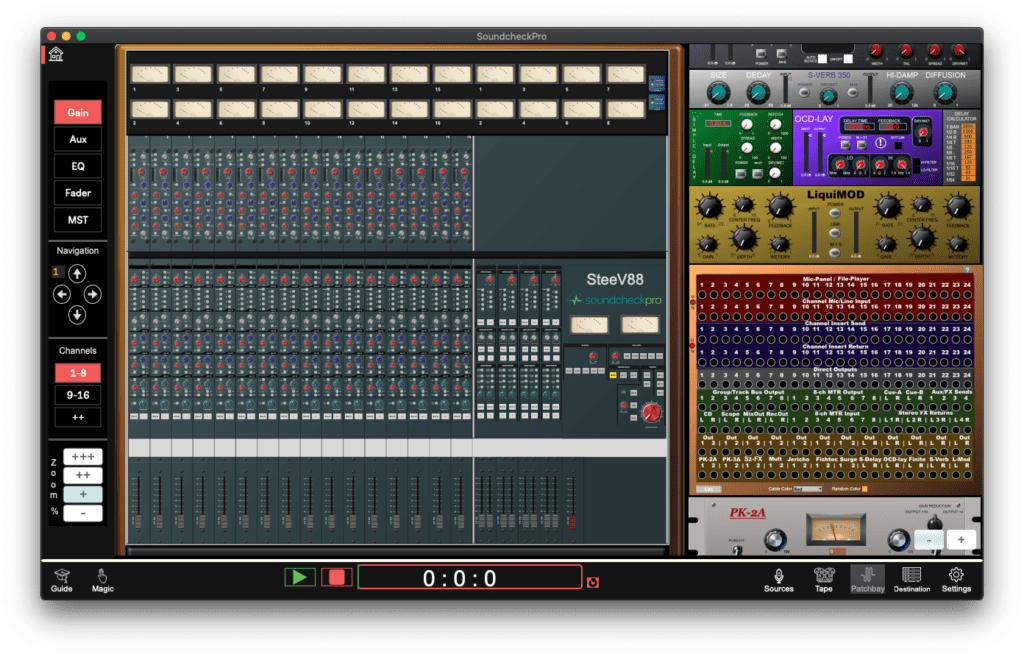Click the List button under patchbay
Viewport: 1024px width, 654px height.
(x=709, y=489)
